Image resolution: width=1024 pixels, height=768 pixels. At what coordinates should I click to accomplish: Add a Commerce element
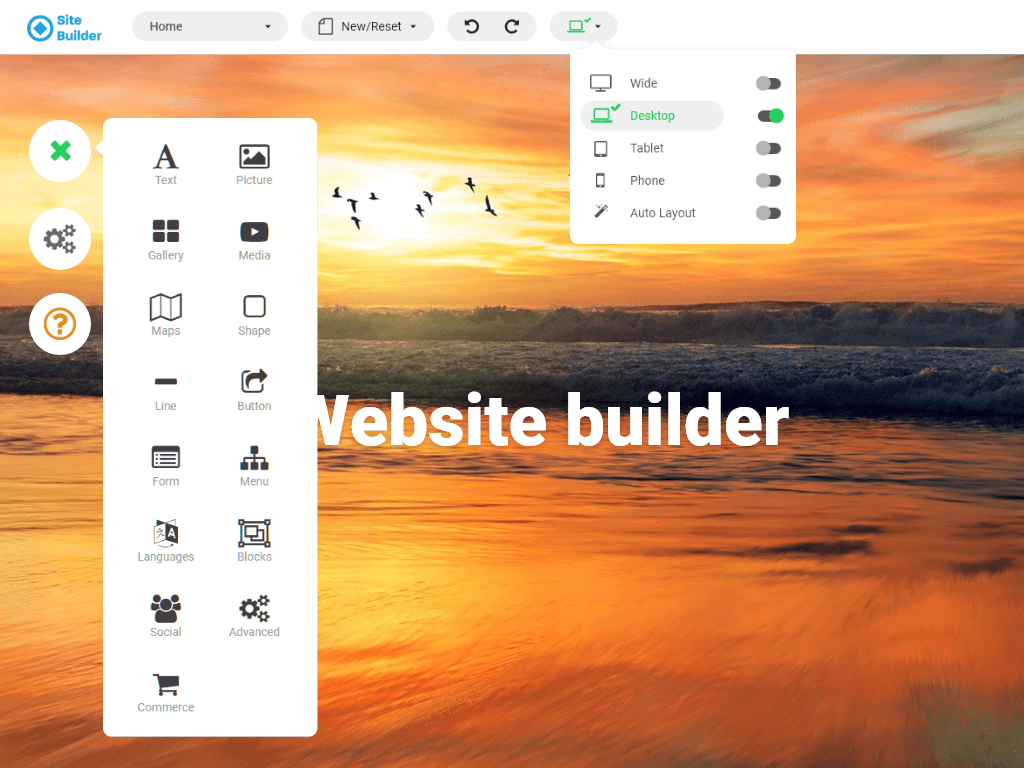tap(165, 692)
